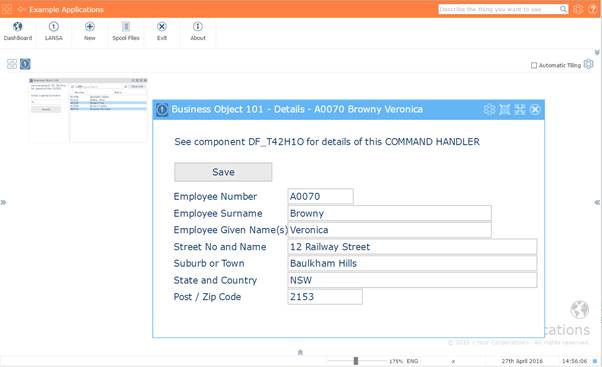Image resolution: width=602 pixels, height=367 pixels.
Task: Click the New toolbar button
Action: [89, 31]
